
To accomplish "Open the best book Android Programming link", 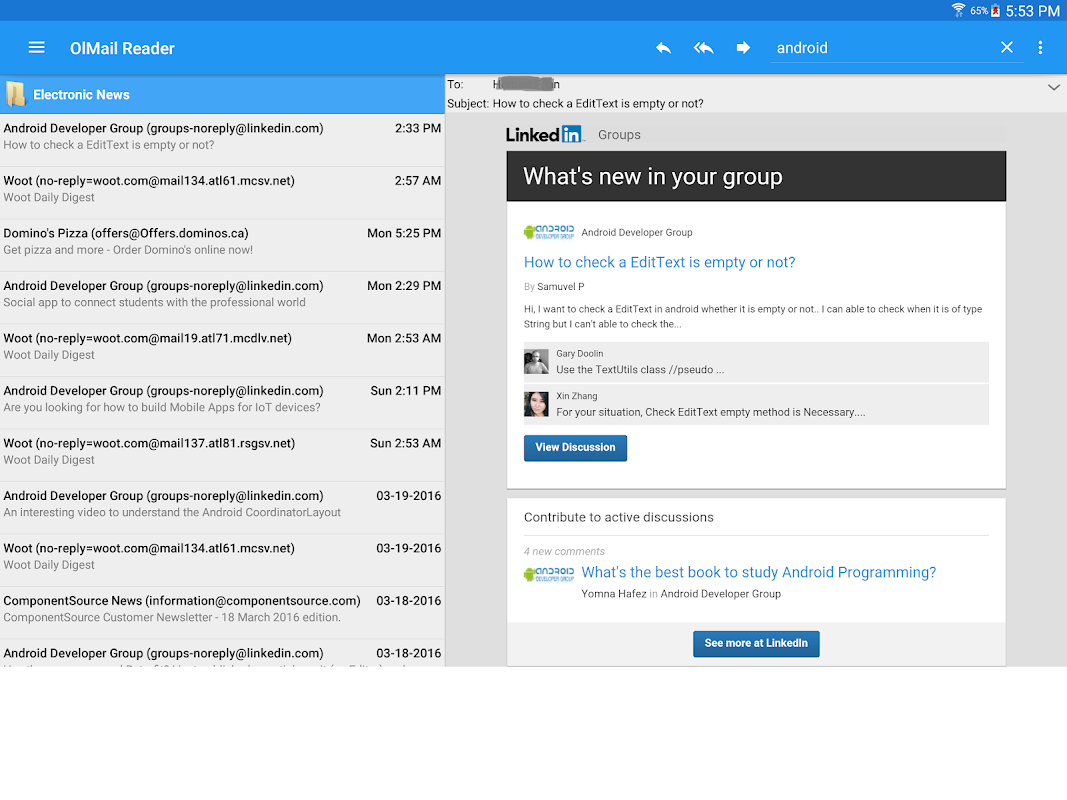I will pos(759,572).
